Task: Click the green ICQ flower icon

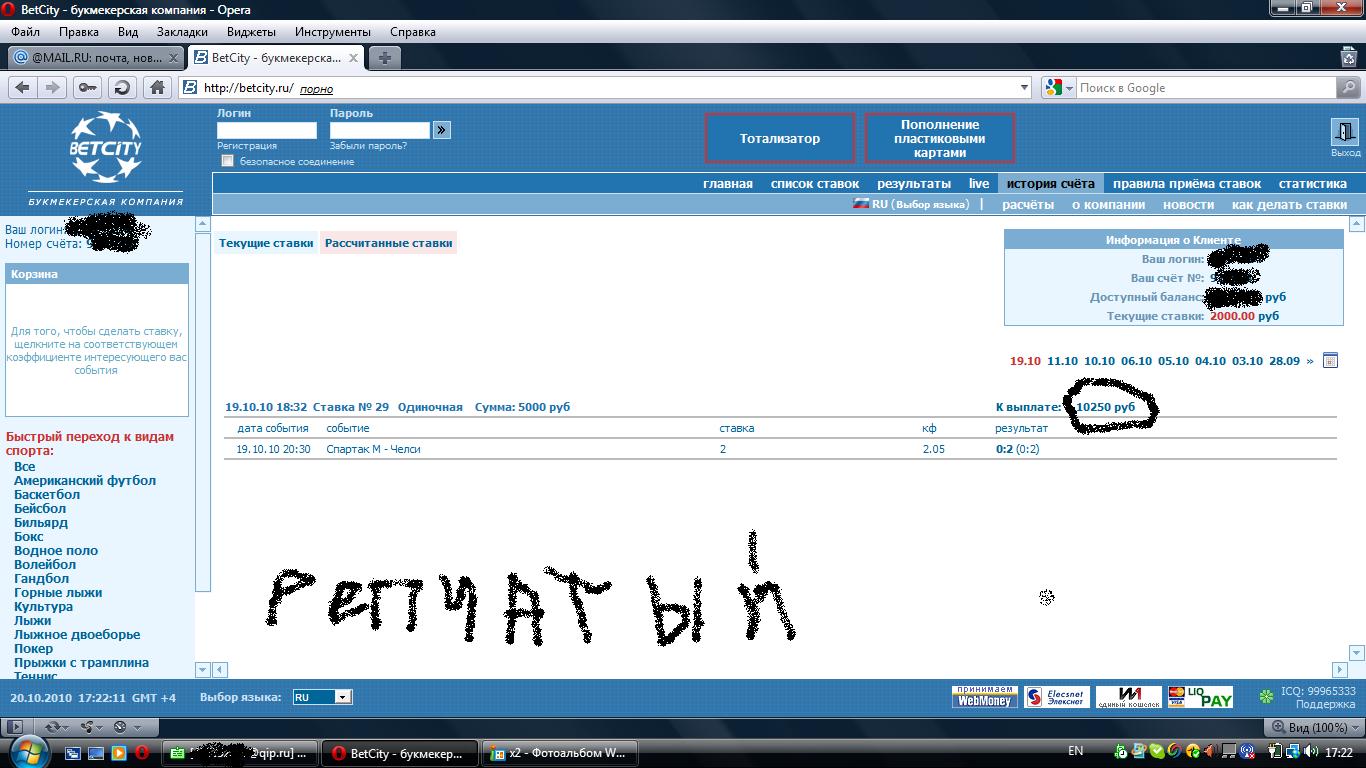Action: tap(1266, 696)
